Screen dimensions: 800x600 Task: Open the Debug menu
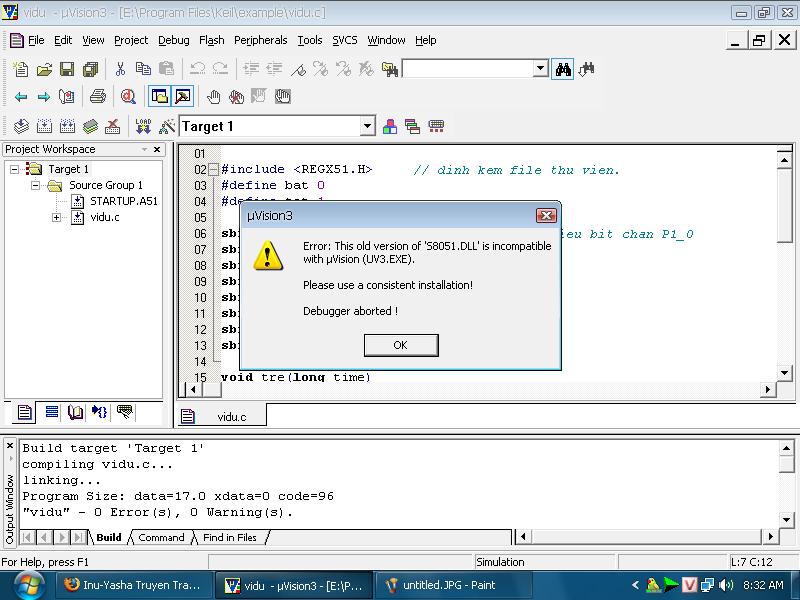173,40
